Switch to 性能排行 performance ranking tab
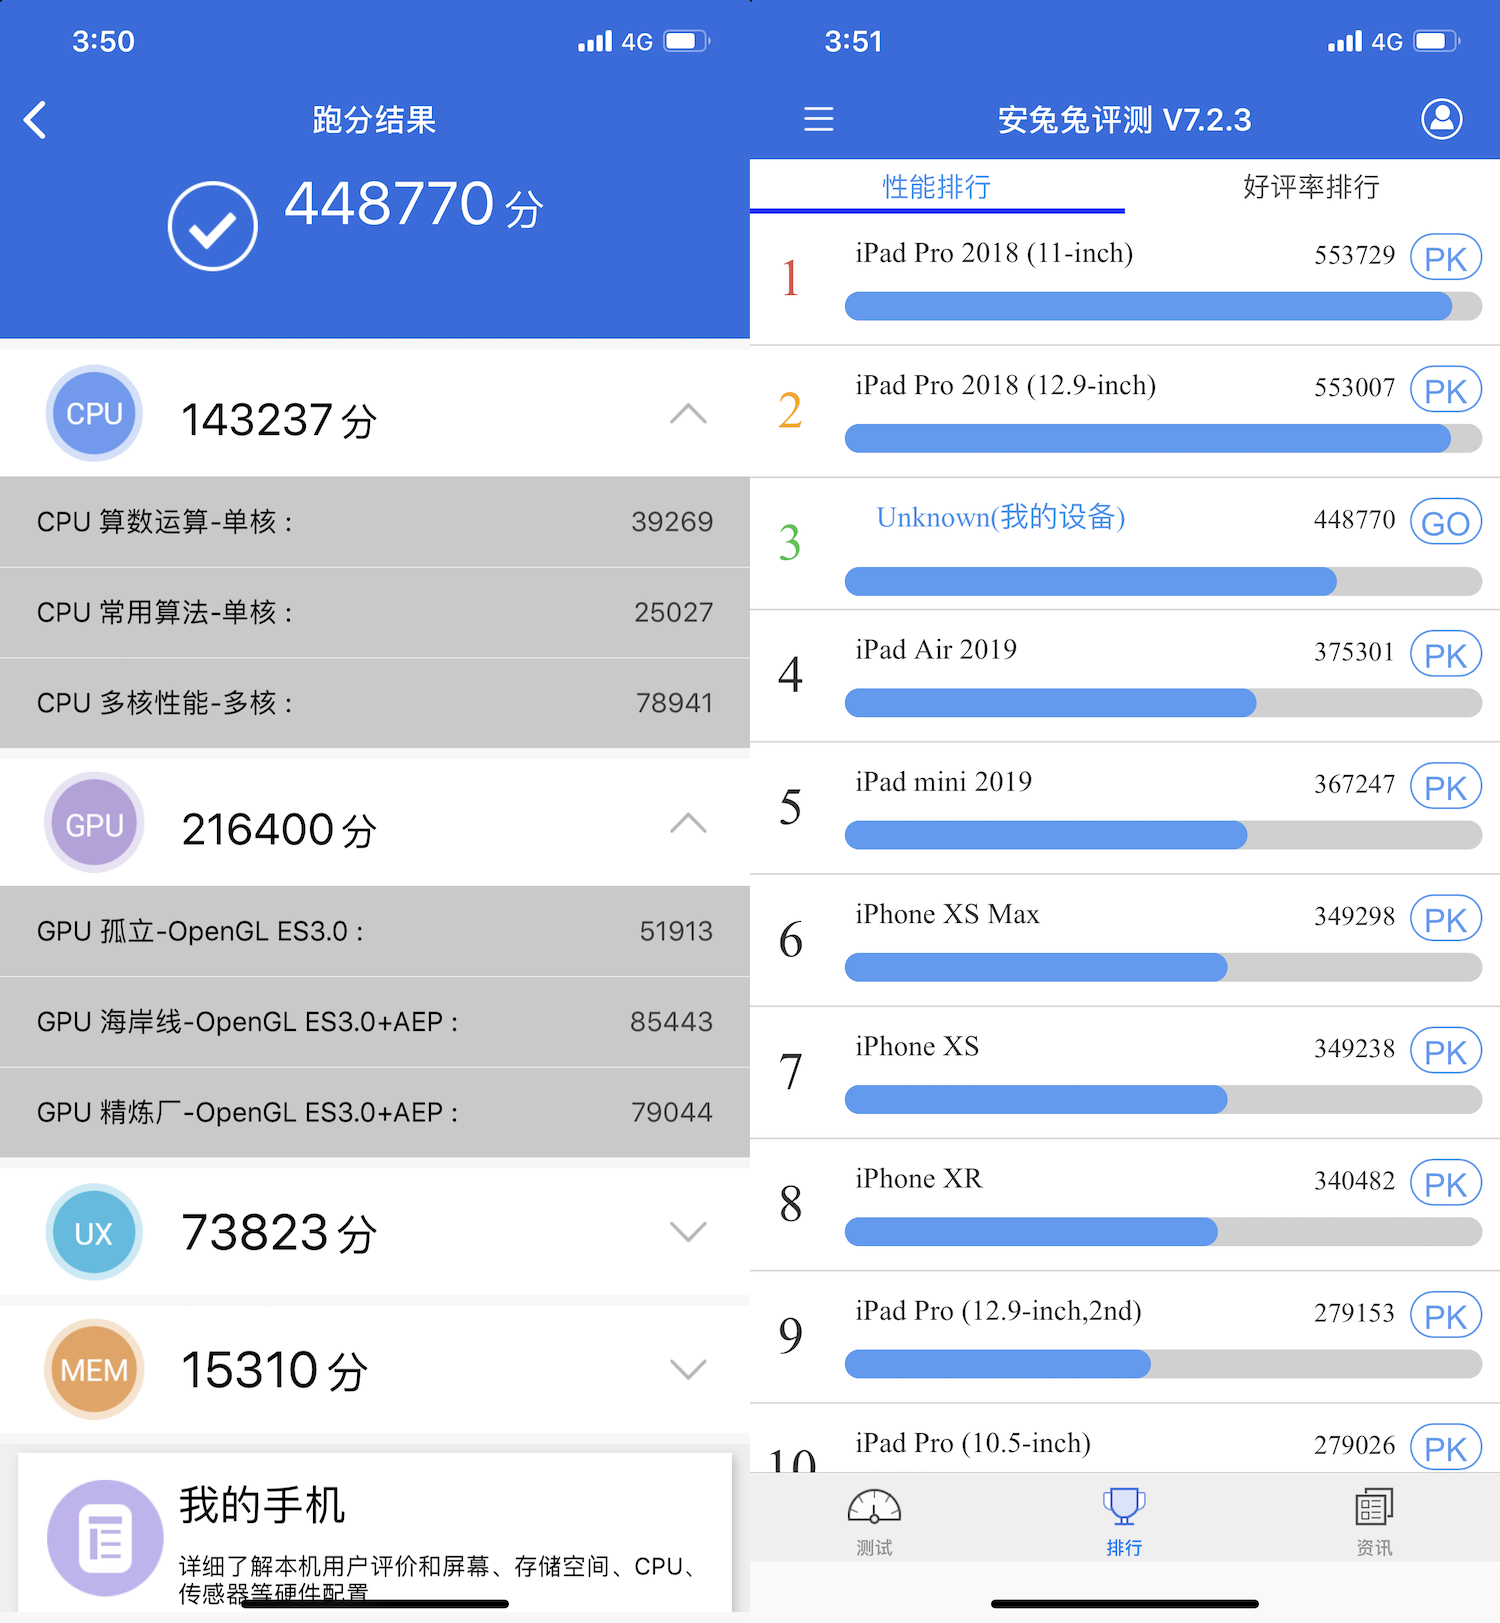 937,187
